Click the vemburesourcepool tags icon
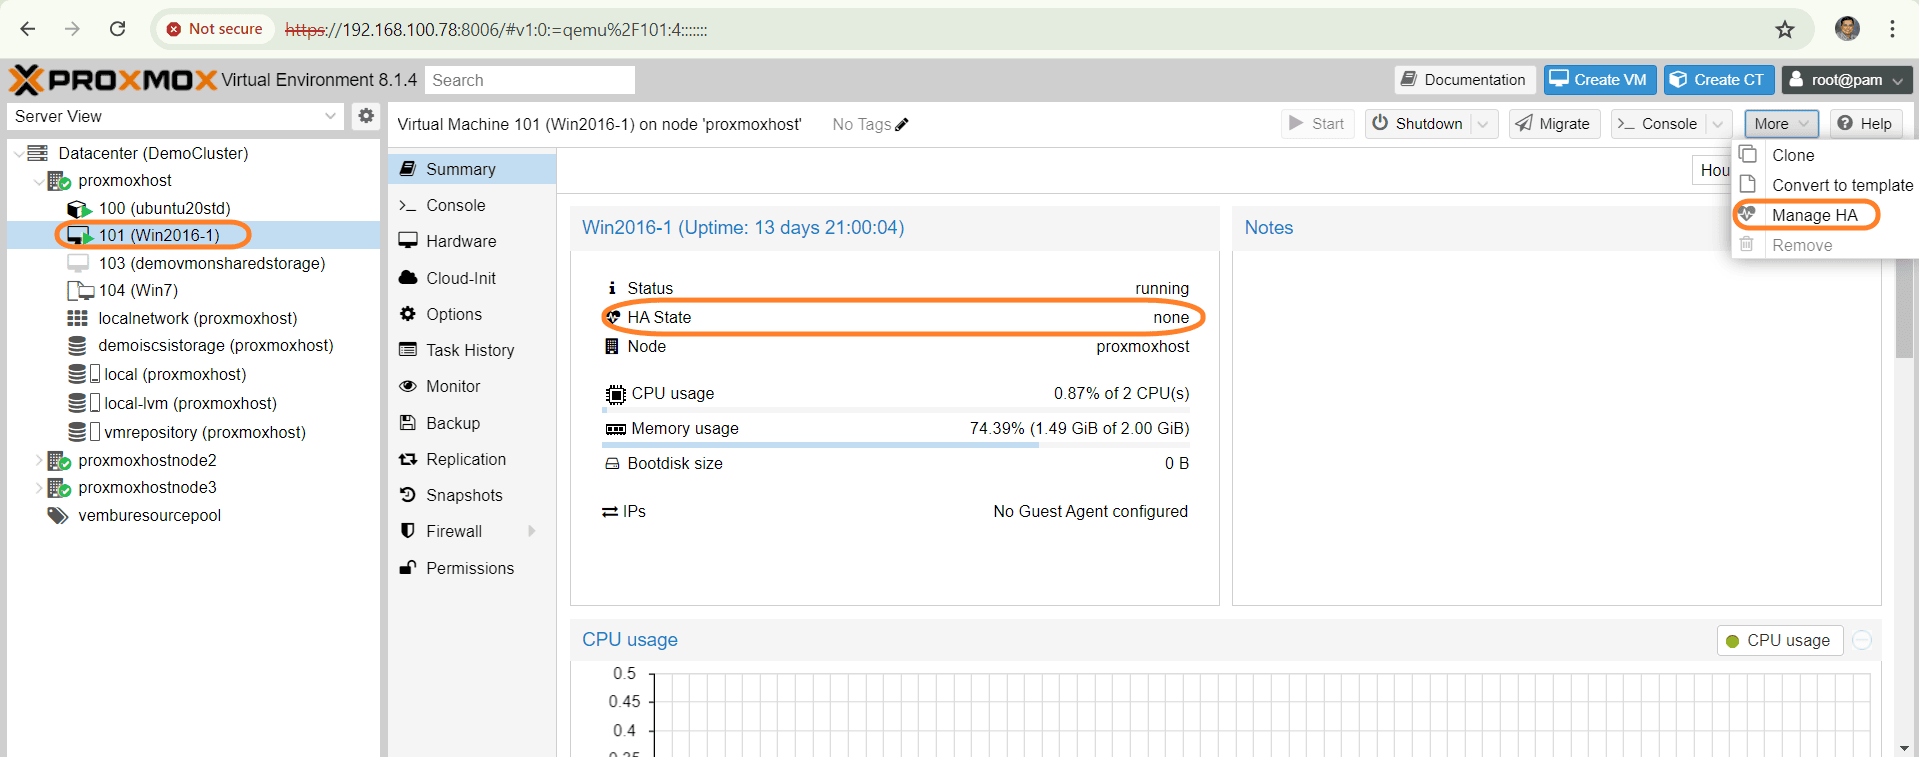Viewport: 1919px width, 757px height. click(58, 516)
